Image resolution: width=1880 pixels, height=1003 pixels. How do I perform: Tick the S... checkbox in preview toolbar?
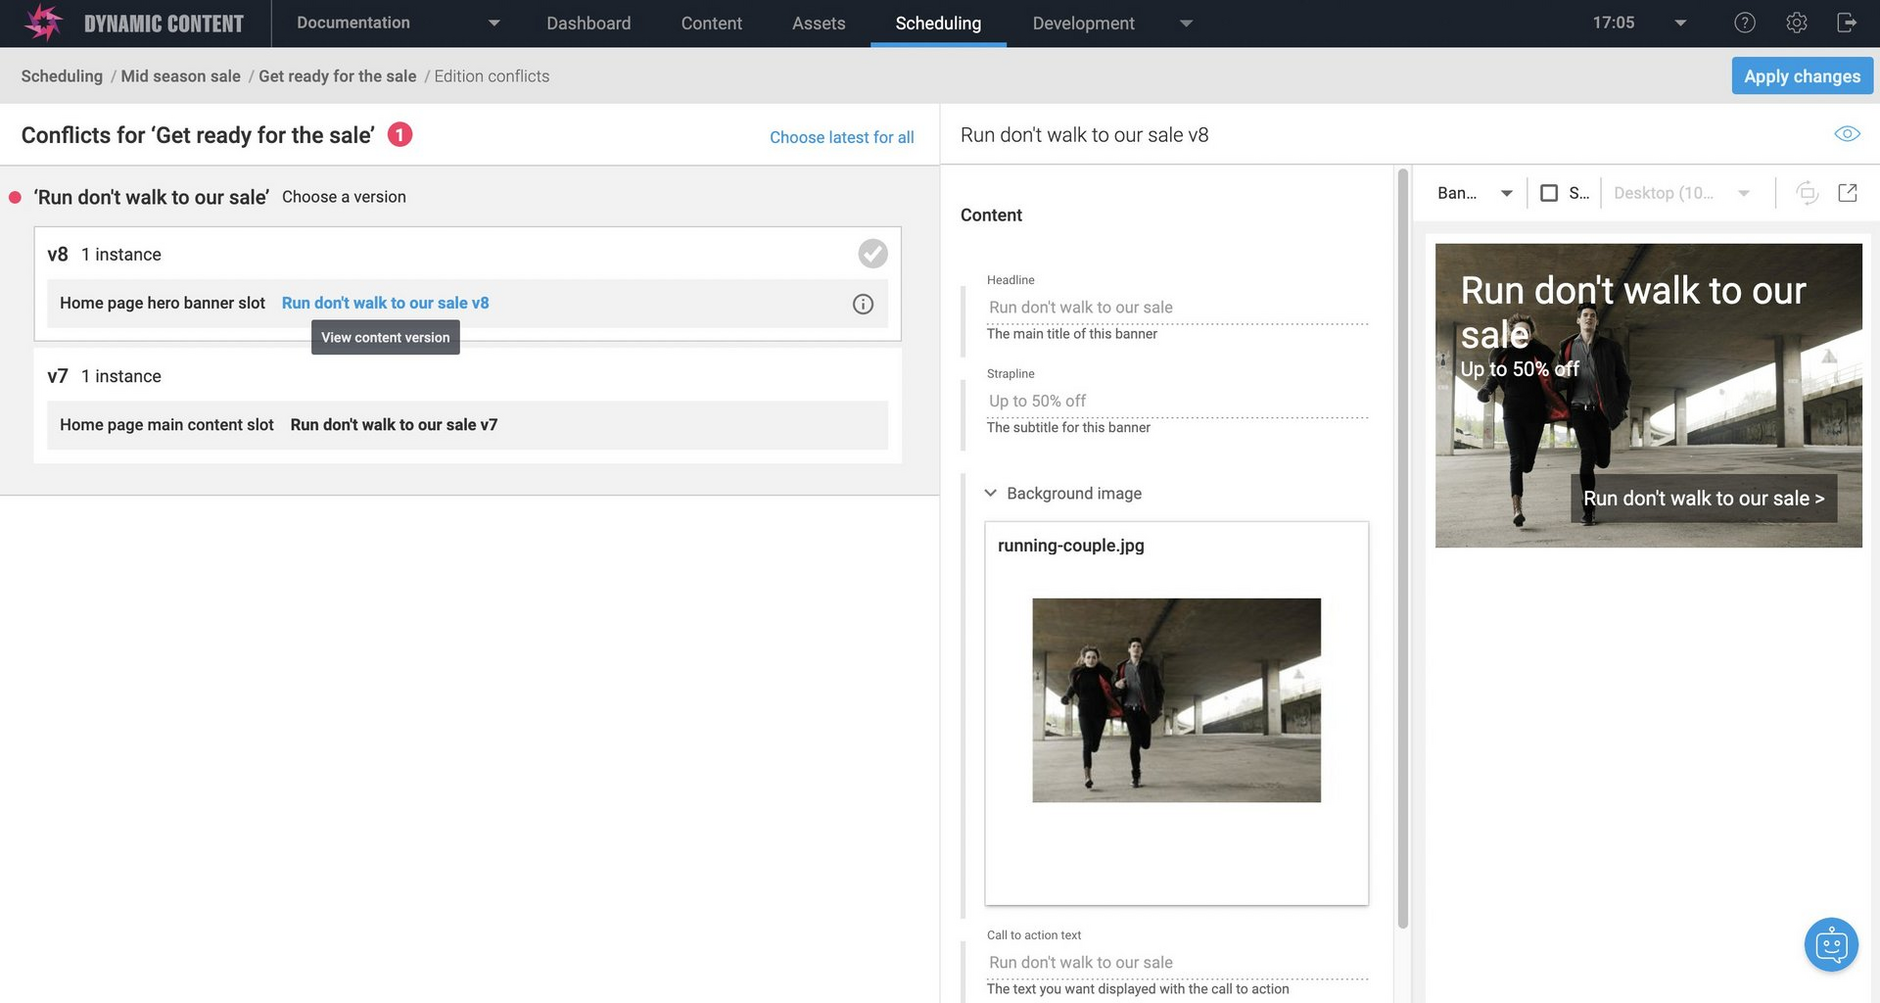pos(1548,193)
